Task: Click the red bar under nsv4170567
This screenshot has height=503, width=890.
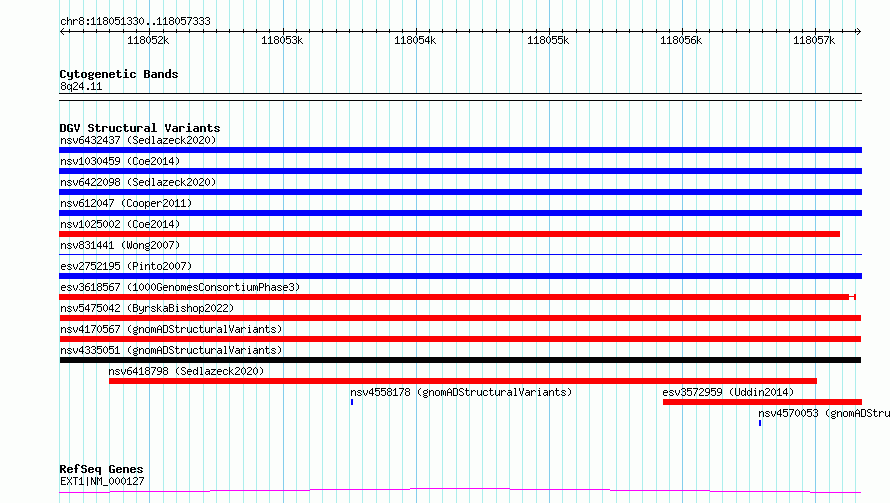Action: tap(460, 339)
